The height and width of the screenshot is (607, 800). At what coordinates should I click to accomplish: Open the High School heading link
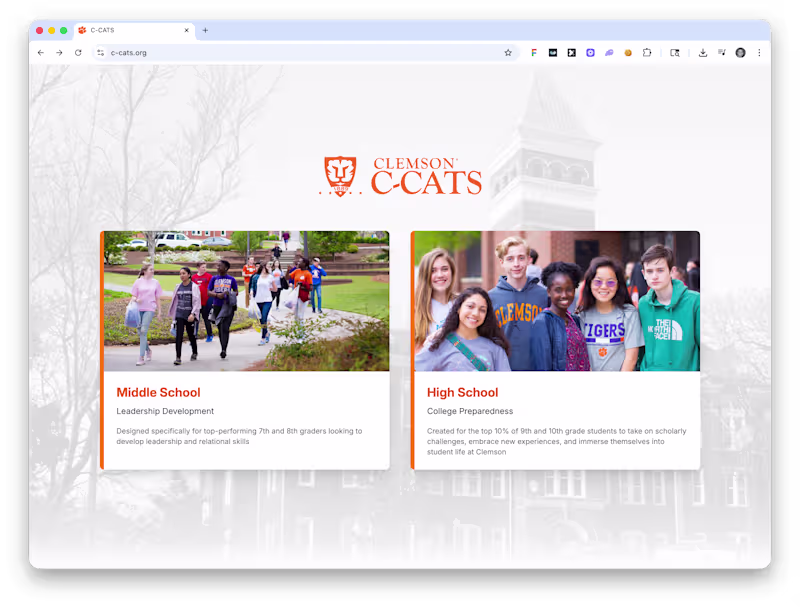[x=463, y=392]
